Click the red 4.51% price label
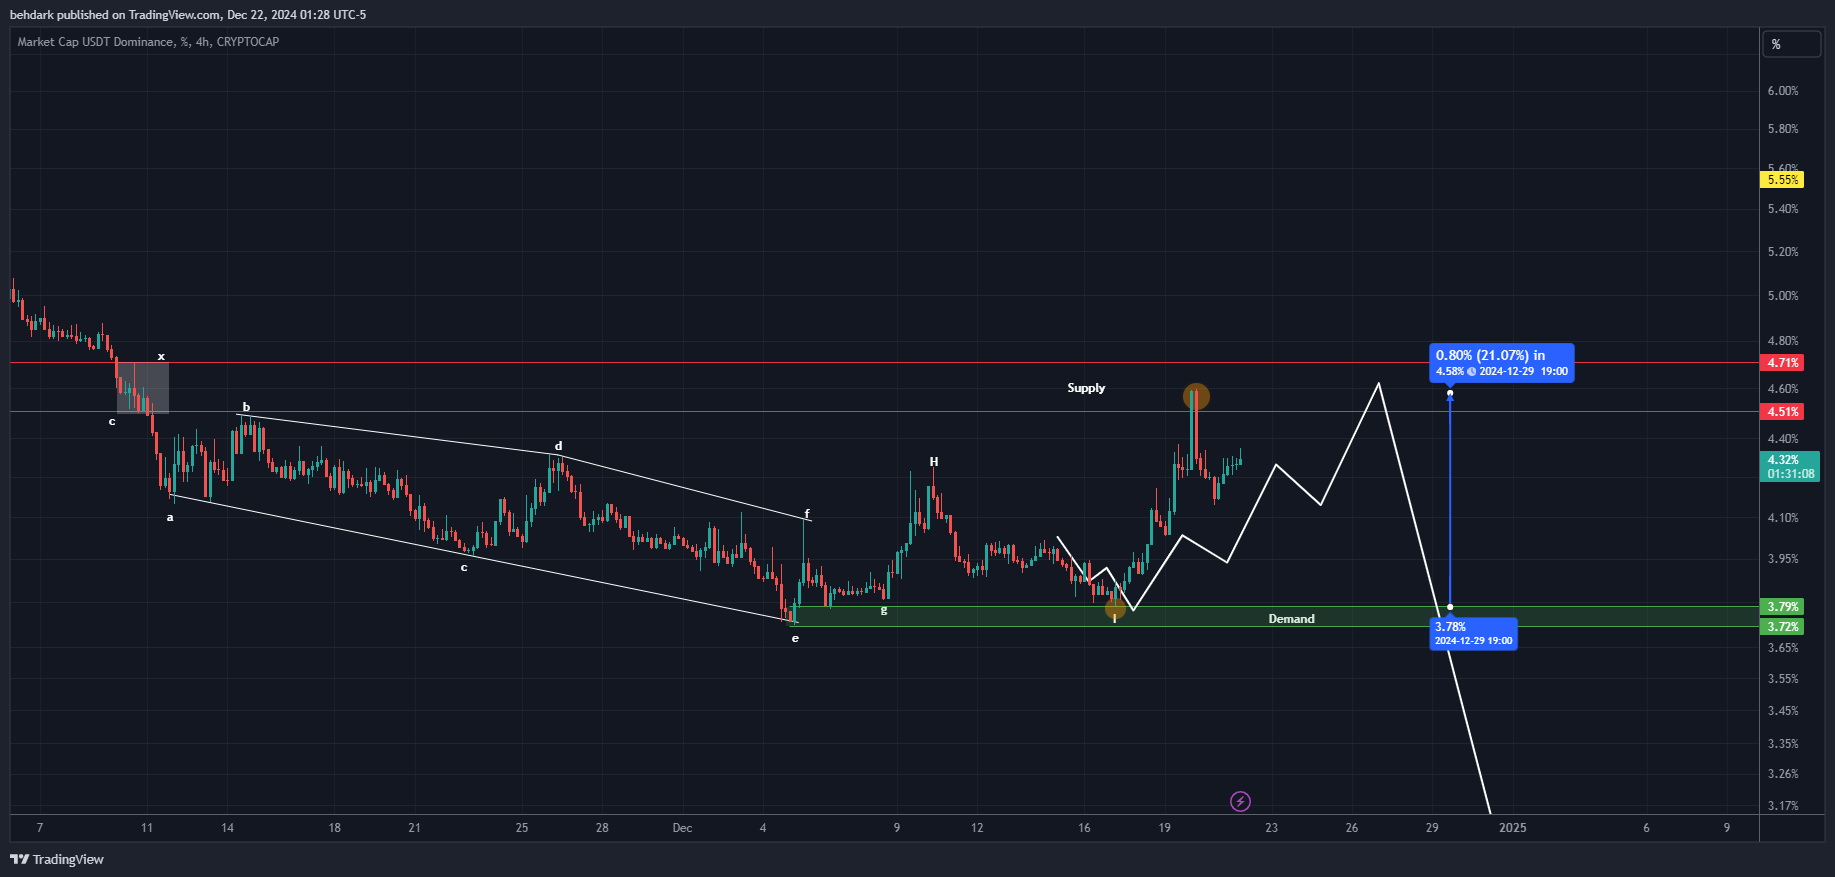 [x=1782, y=412]
